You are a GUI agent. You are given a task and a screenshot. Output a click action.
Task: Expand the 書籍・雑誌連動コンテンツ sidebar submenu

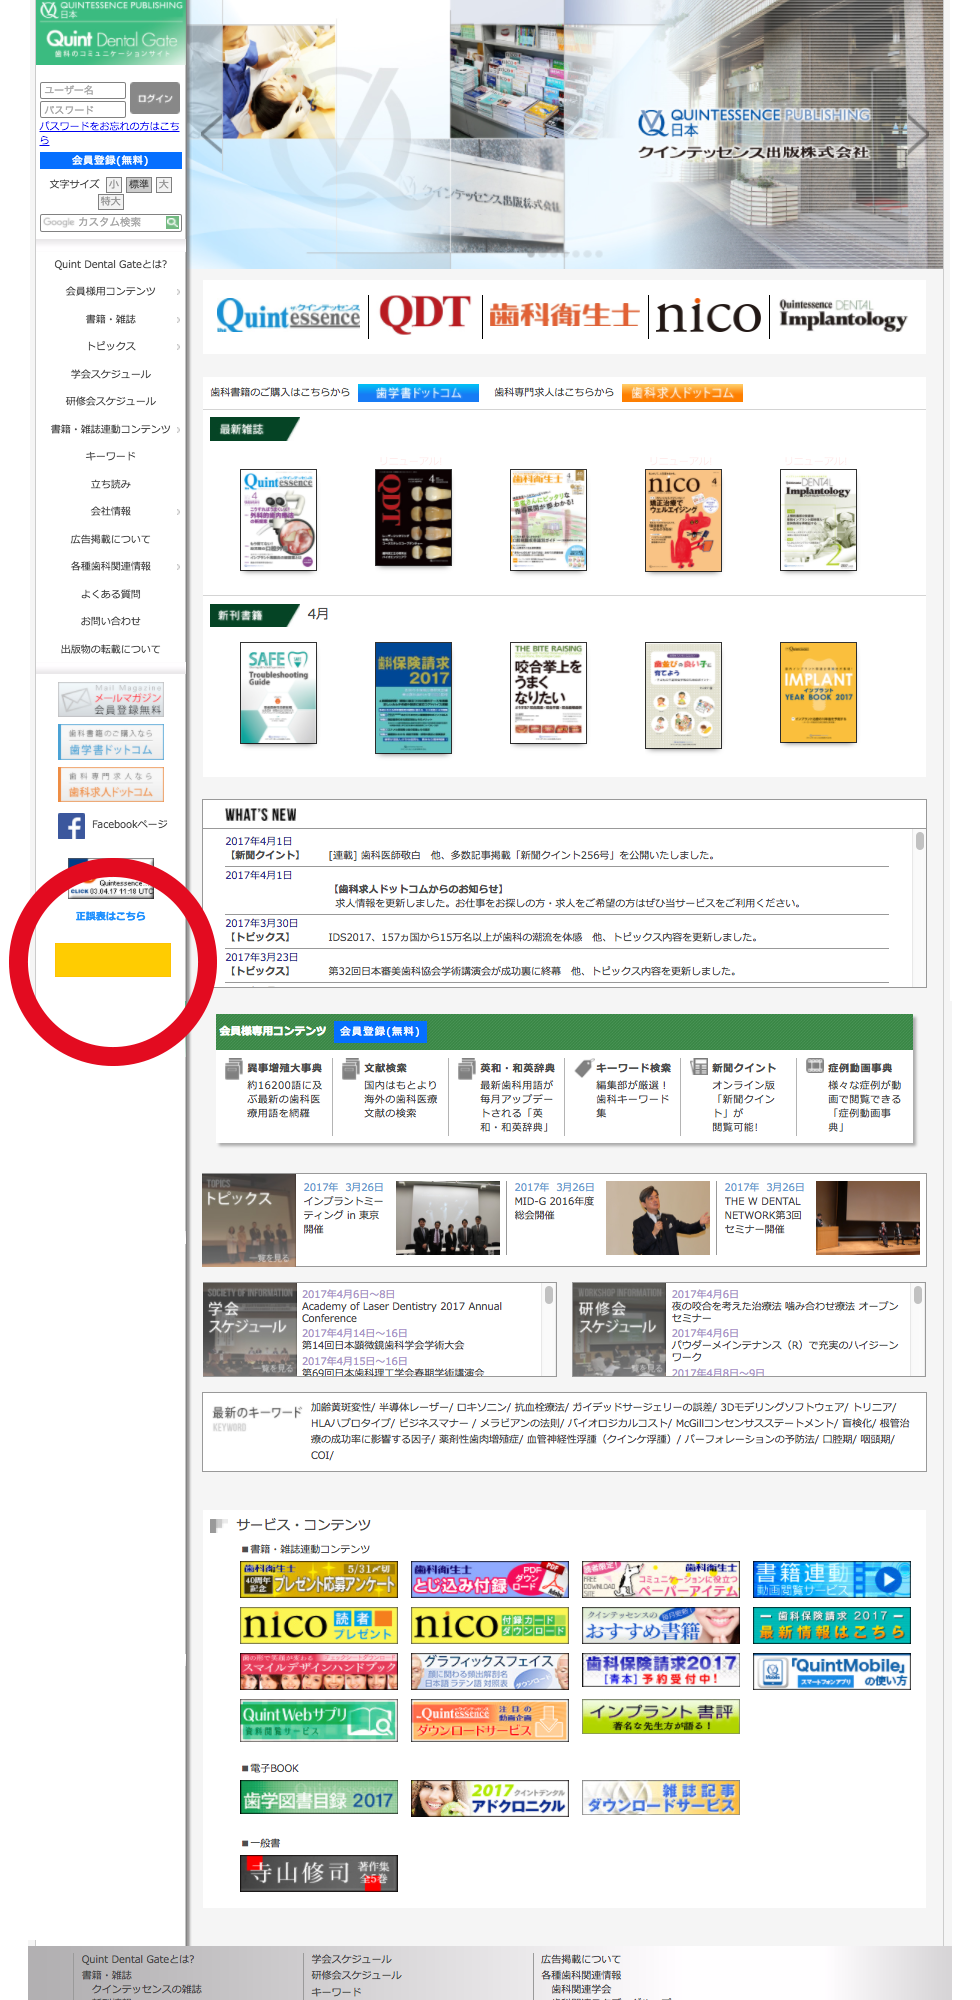[x=178, y=430]
